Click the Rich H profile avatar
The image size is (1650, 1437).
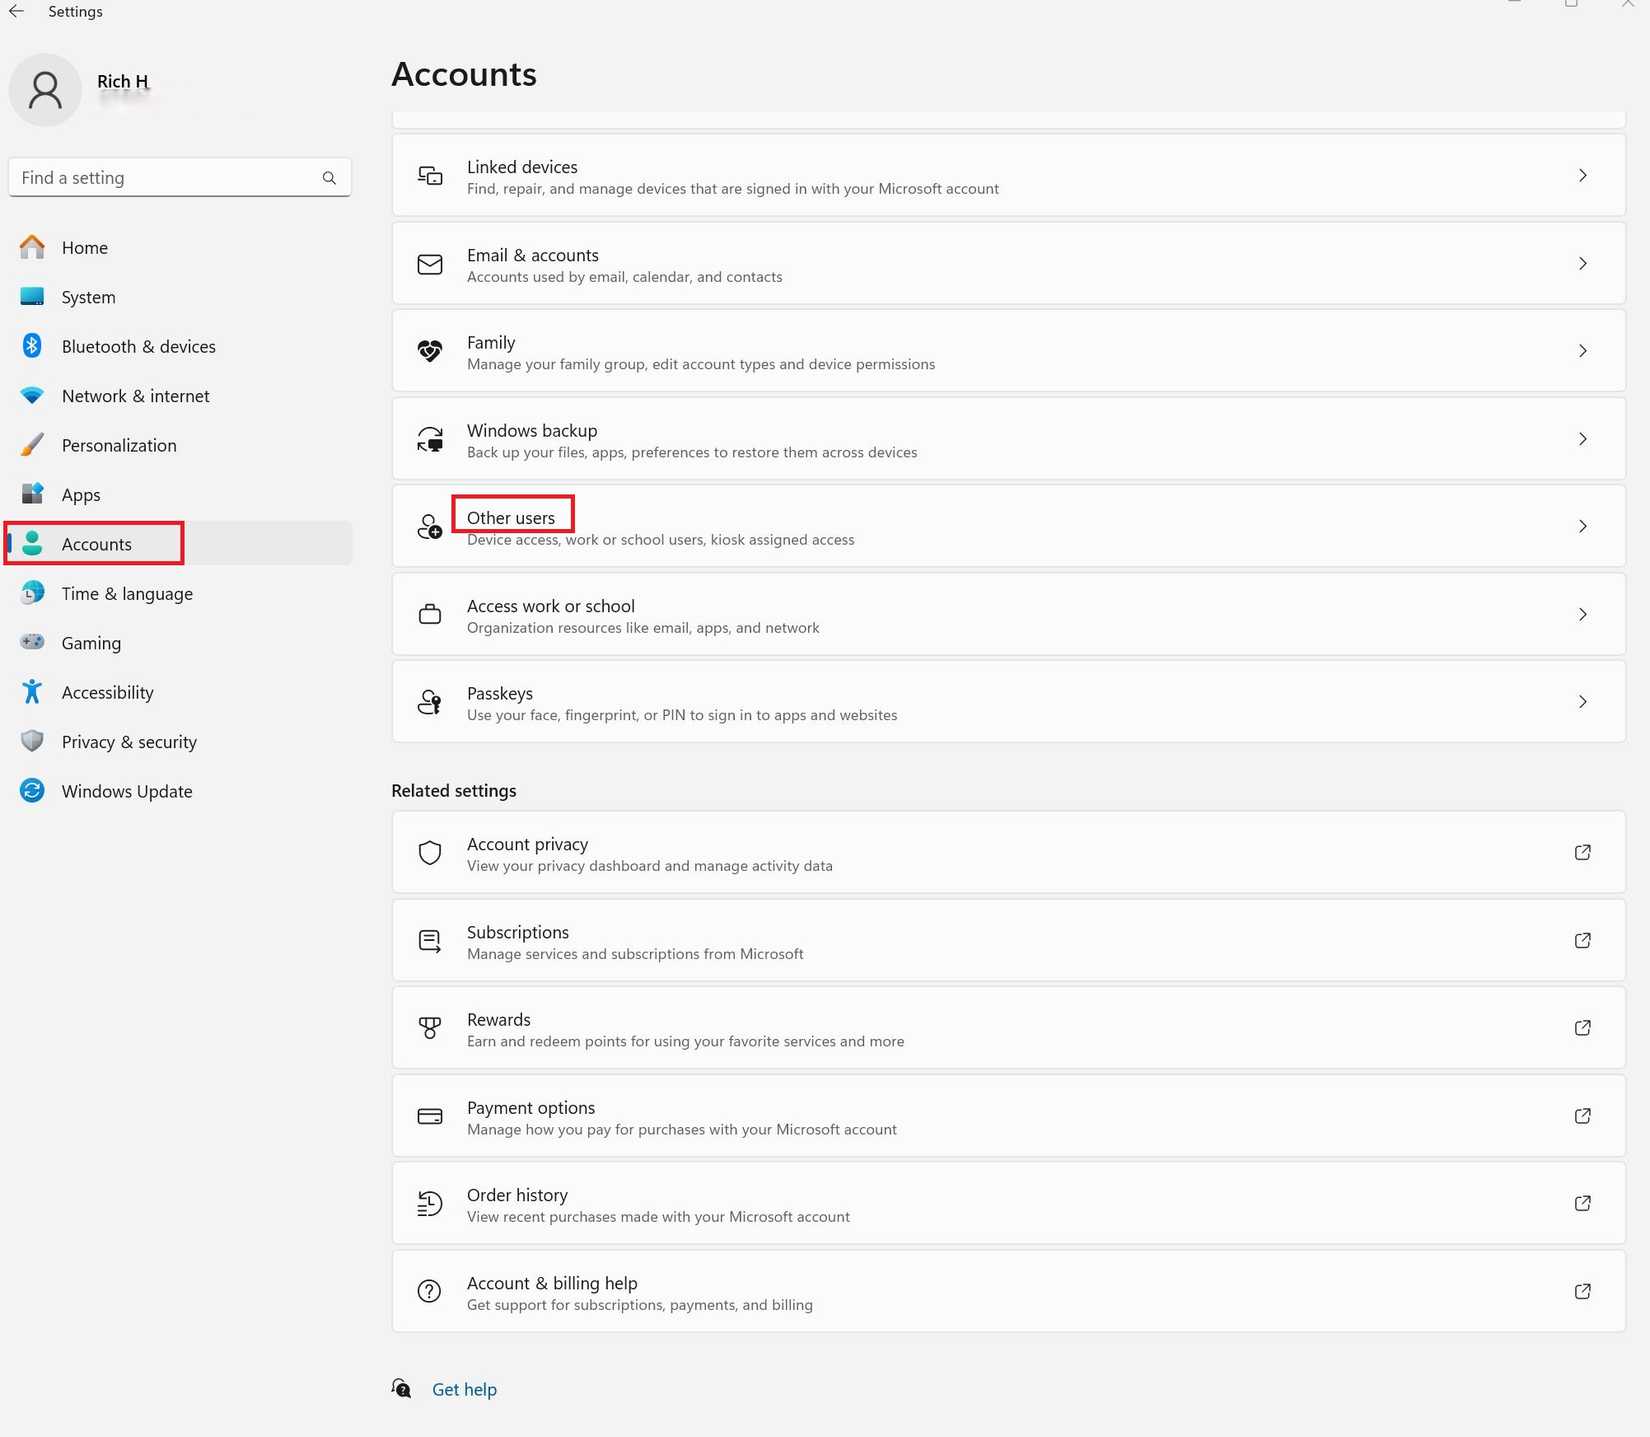coord(45,90)
